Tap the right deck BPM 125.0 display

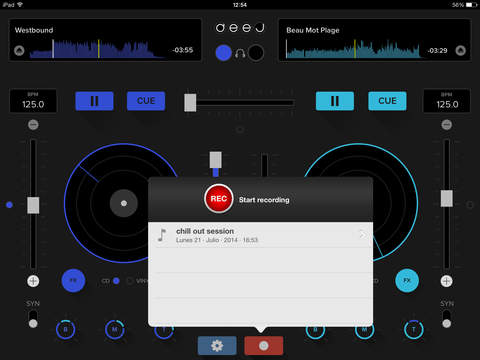click(447, 101)
